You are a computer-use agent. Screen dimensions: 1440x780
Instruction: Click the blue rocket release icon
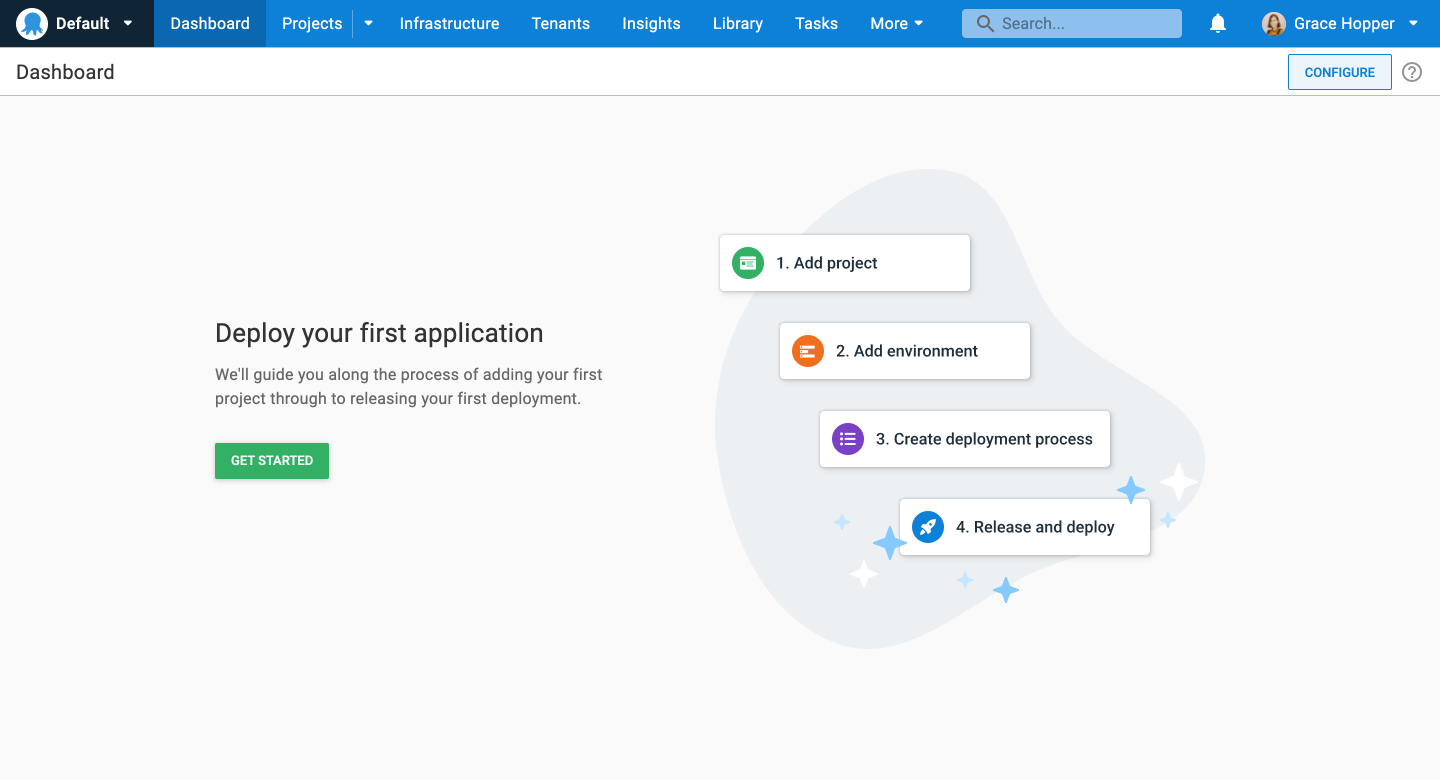pos(928,527)
